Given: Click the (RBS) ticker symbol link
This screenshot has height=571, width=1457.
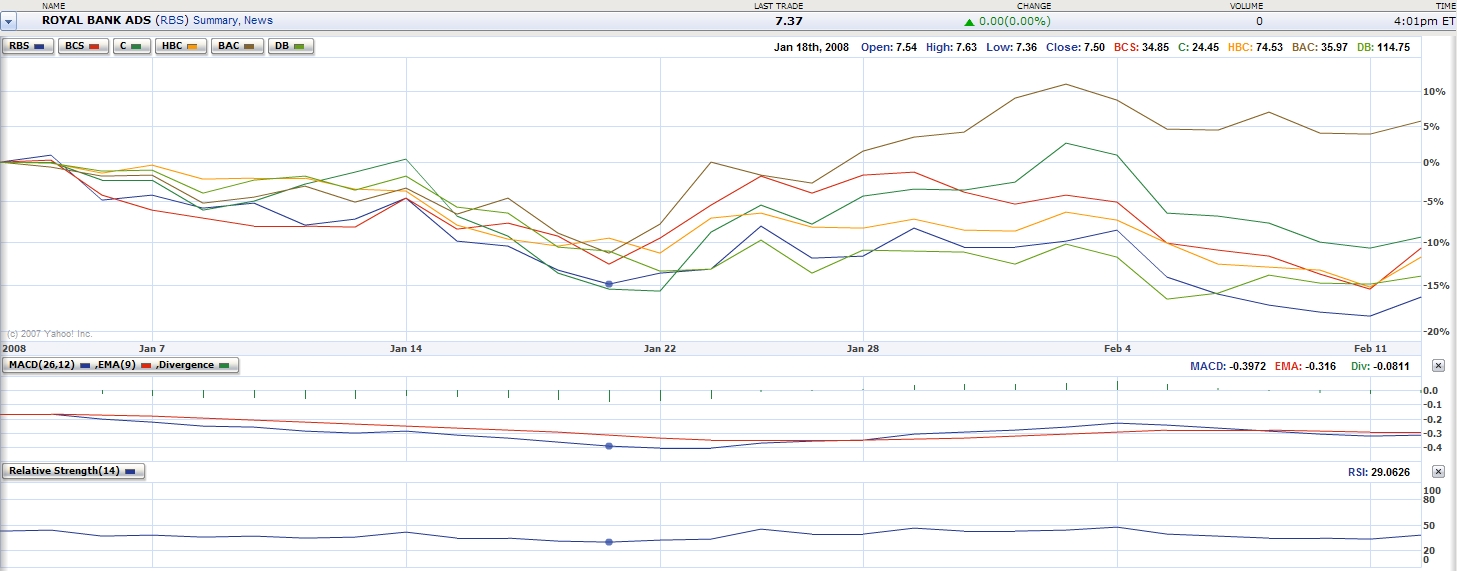Looking at the screenshot, I should click(x=173, y=20).
